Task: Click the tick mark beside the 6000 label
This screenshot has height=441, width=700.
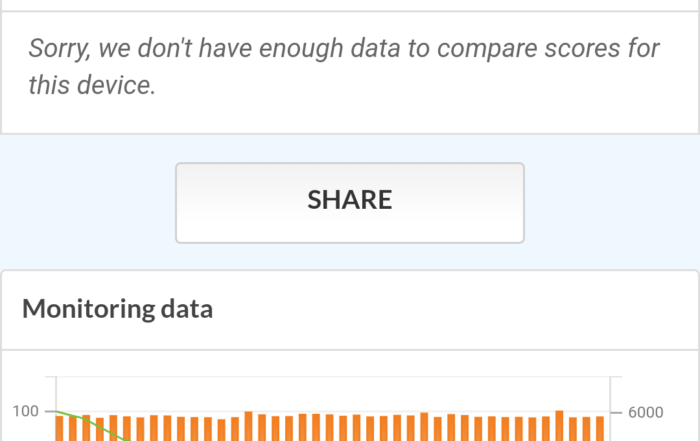Action: click(616, 411)
